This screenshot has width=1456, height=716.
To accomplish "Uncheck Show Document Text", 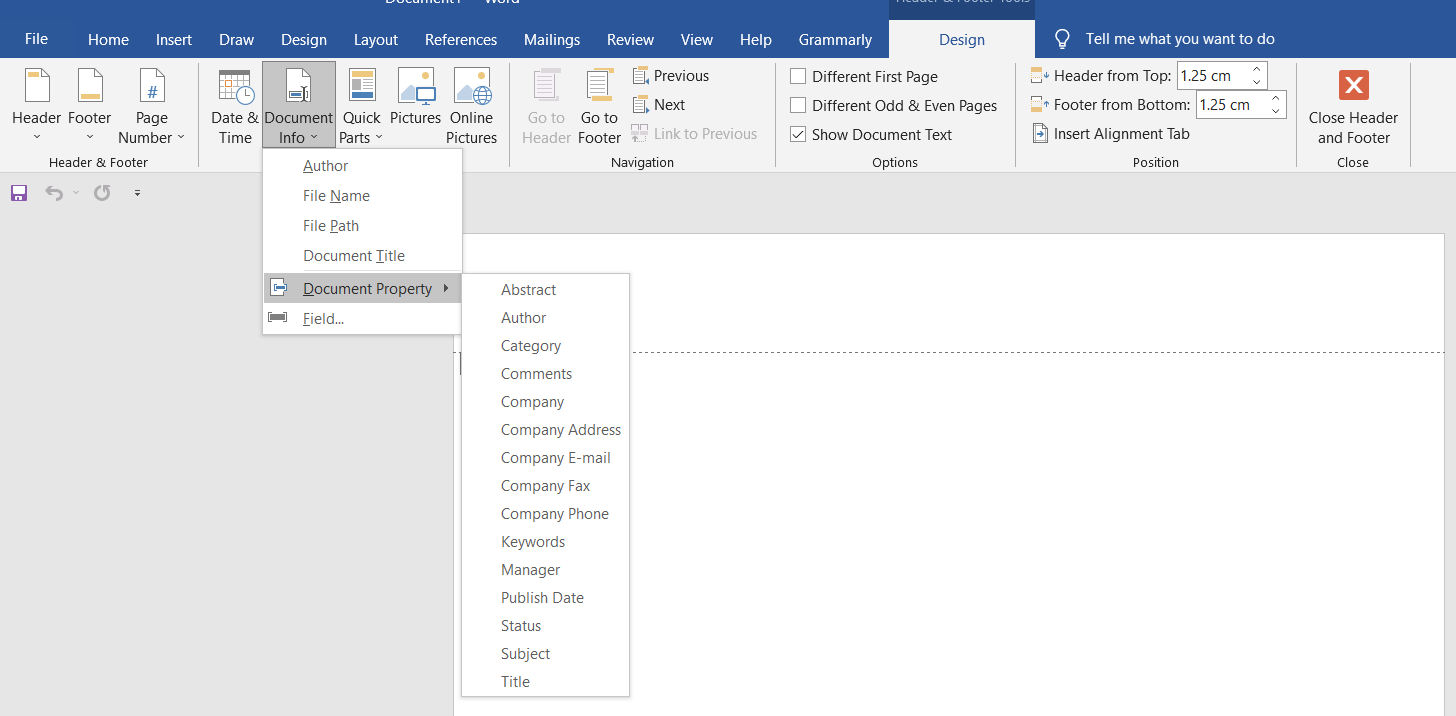I will point(797,134).
